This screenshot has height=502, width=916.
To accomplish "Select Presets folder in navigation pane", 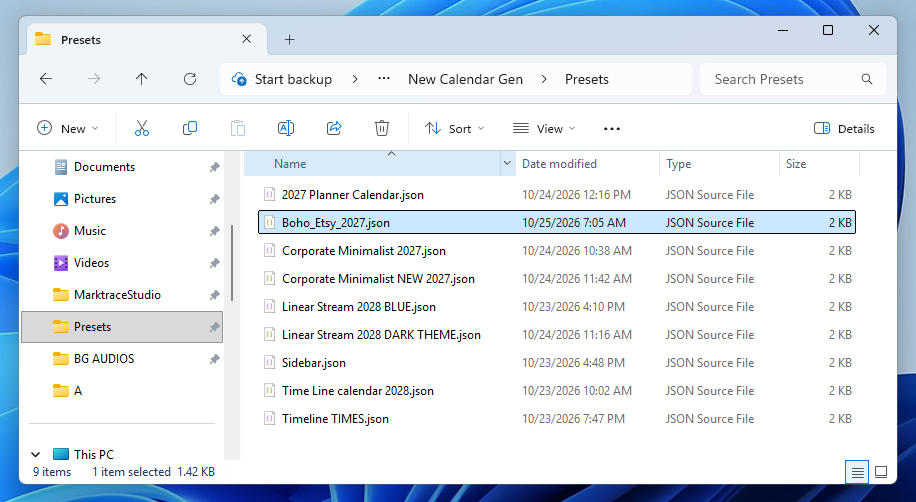I will coord(122,327).
